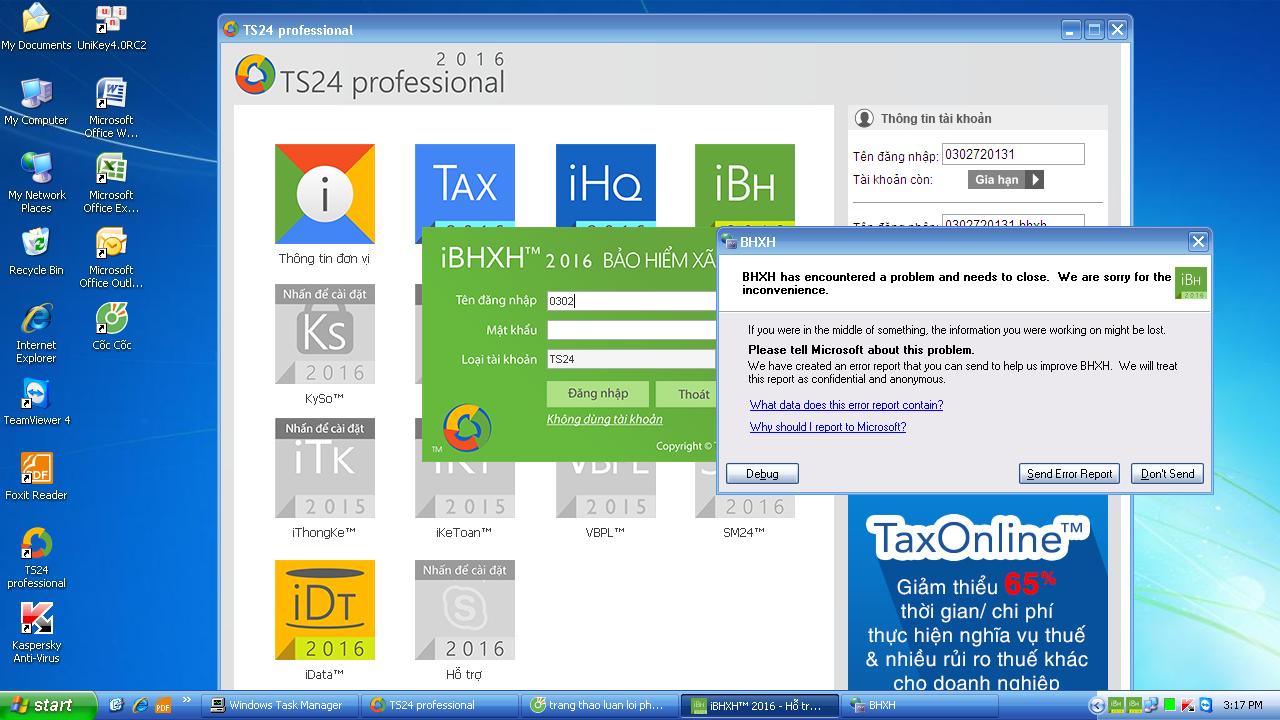Close the BHXH error dialog
1280x720 pixels.
click(1198, 242)
